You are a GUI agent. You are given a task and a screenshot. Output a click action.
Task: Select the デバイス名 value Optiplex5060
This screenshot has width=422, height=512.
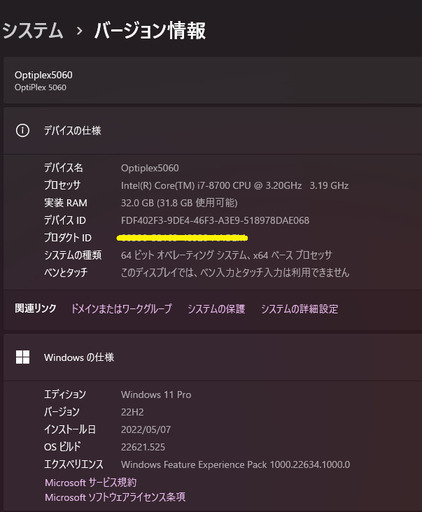tap(150, 168)
